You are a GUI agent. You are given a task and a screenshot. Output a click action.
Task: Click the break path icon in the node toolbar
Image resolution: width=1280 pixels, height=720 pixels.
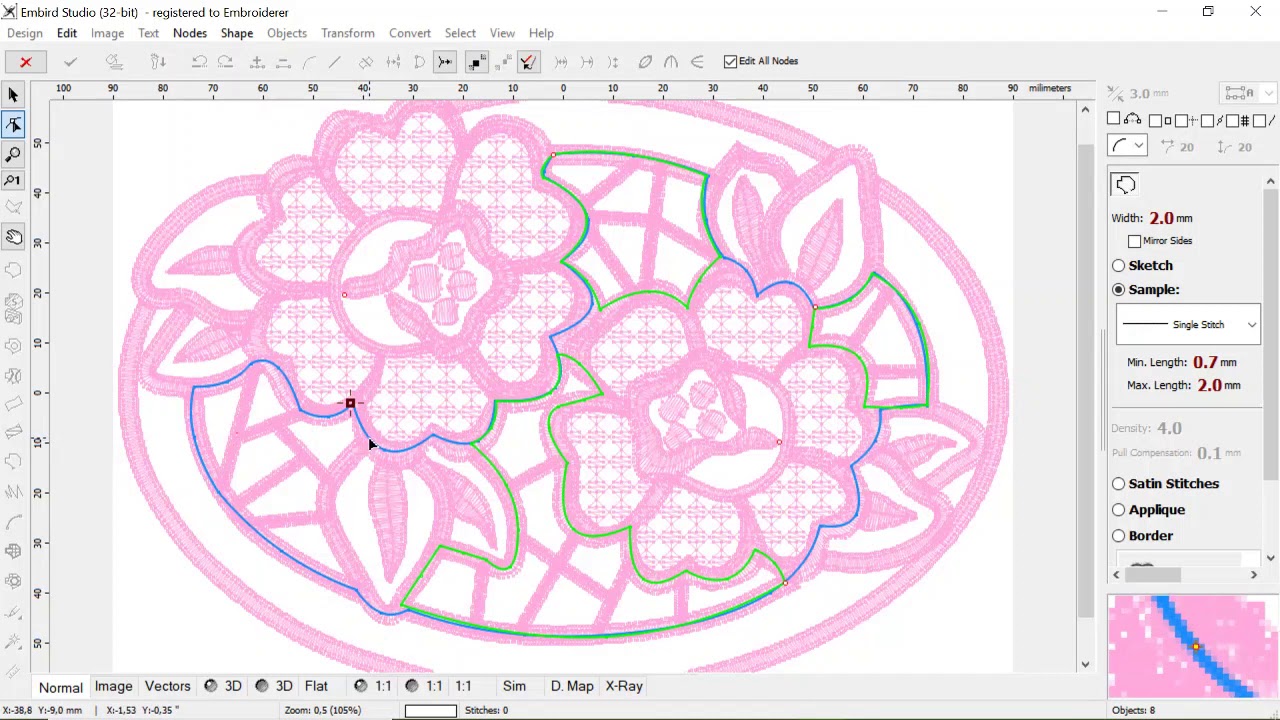click(x=367, y=62)
